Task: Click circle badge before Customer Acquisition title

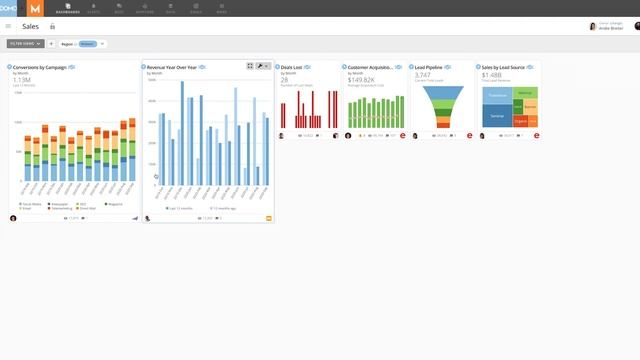Action: [x=344, y=67]
